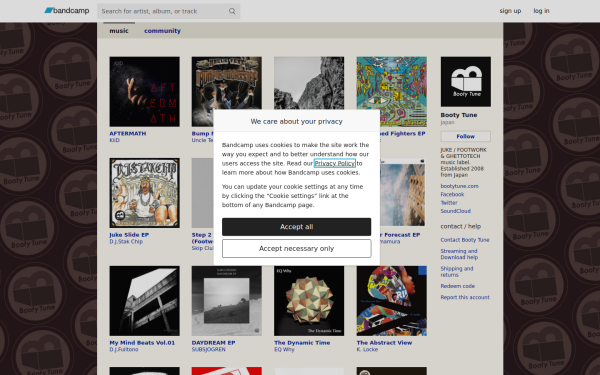Open Streaming and Download help

(459, 254)
